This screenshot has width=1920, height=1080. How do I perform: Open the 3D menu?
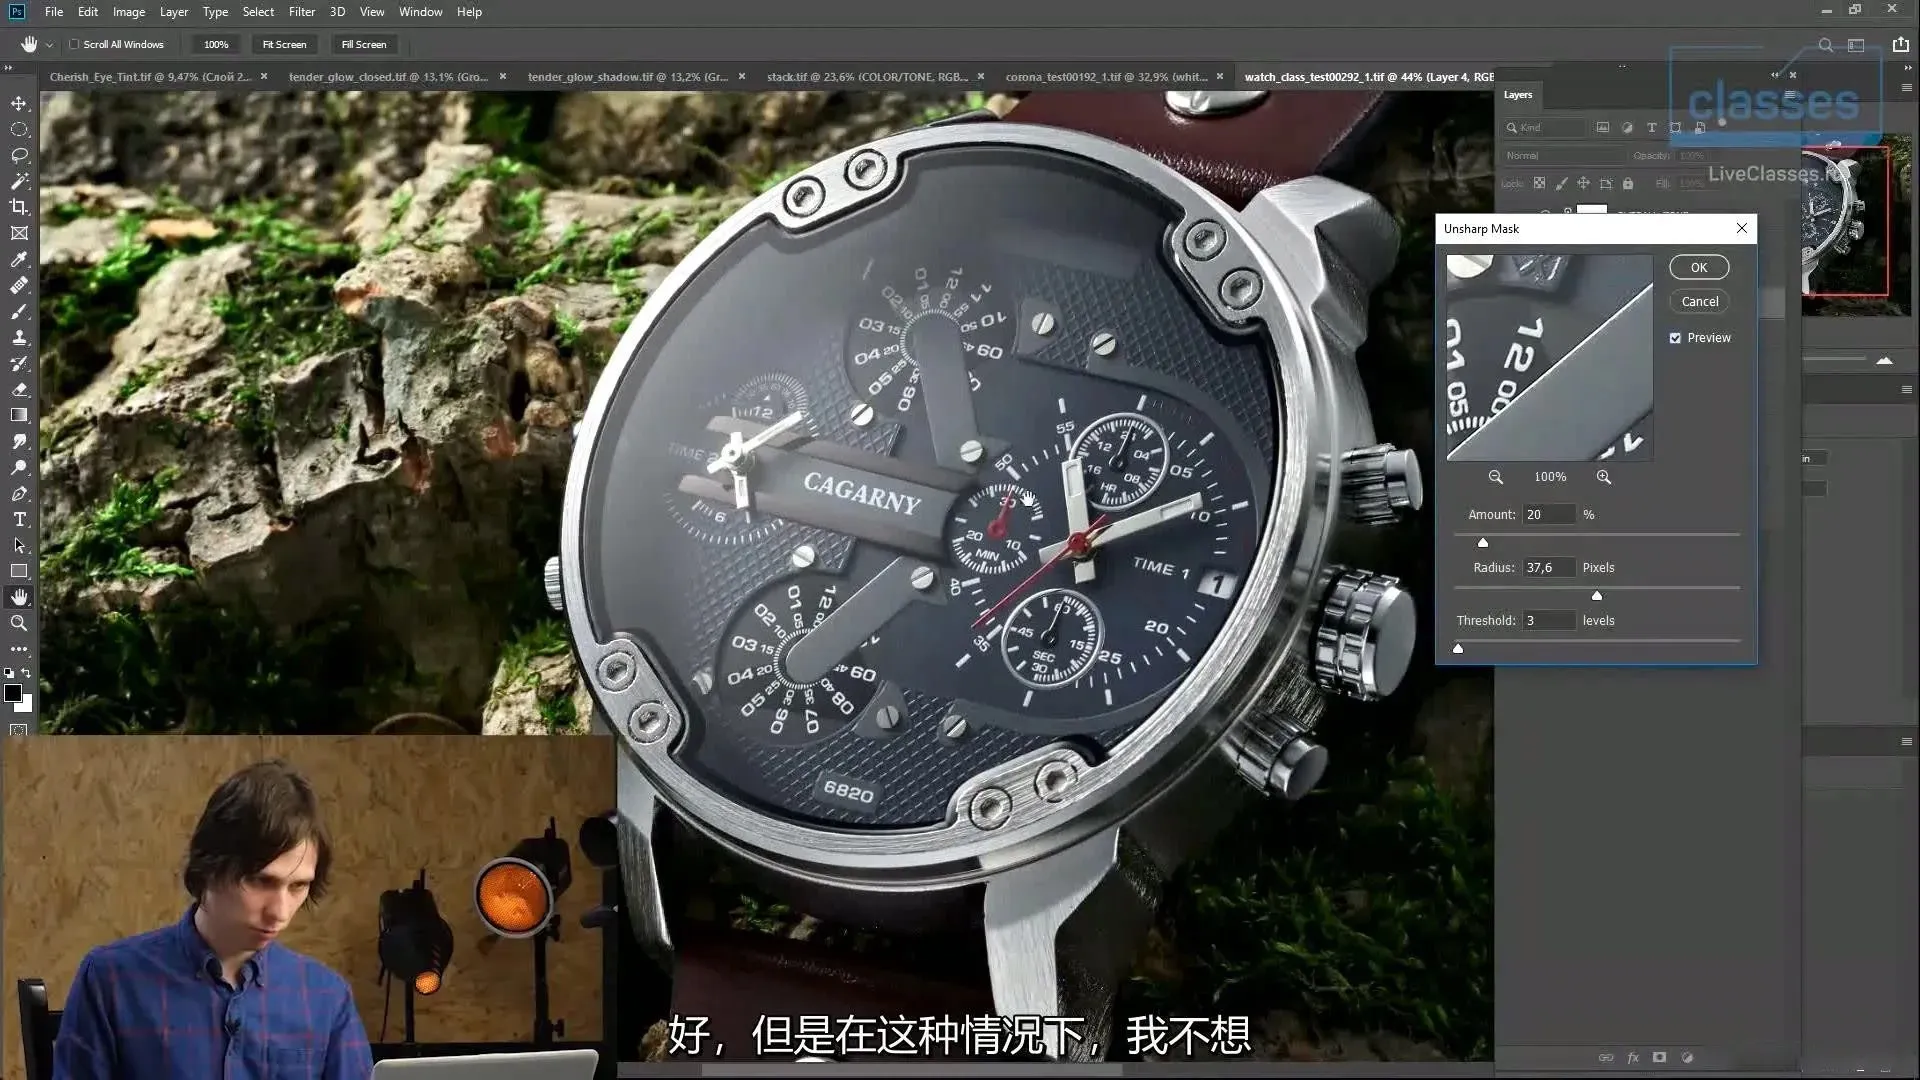[337, 12]
